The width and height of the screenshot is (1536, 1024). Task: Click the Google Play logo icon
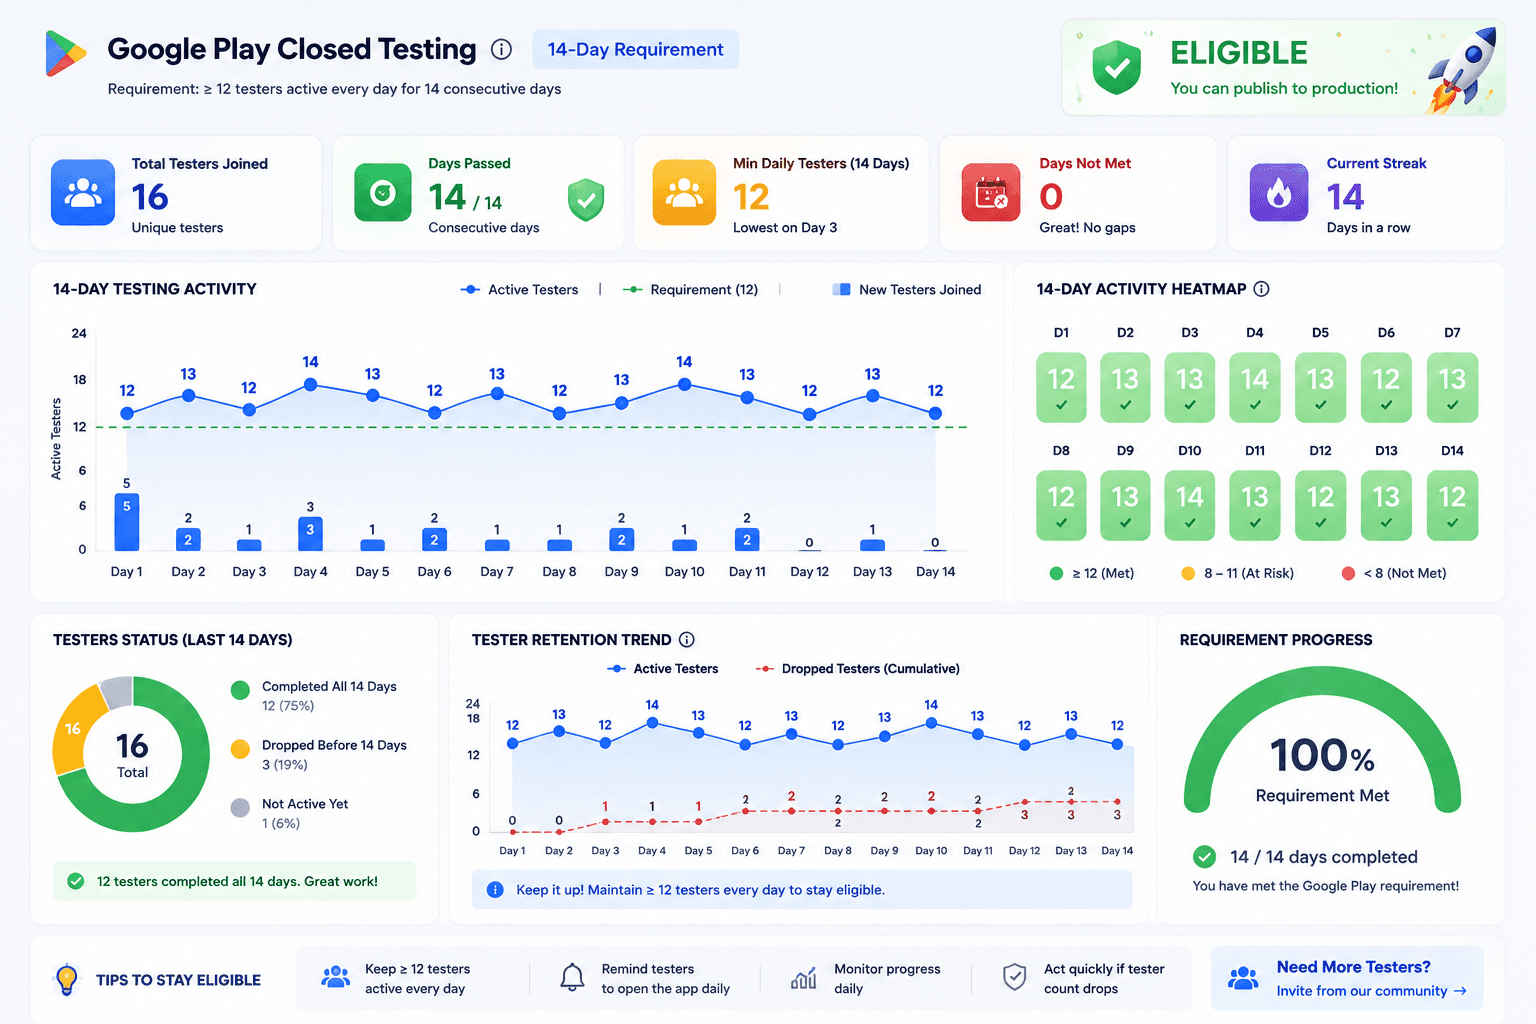pyautogui.click(x=65, y=54)
